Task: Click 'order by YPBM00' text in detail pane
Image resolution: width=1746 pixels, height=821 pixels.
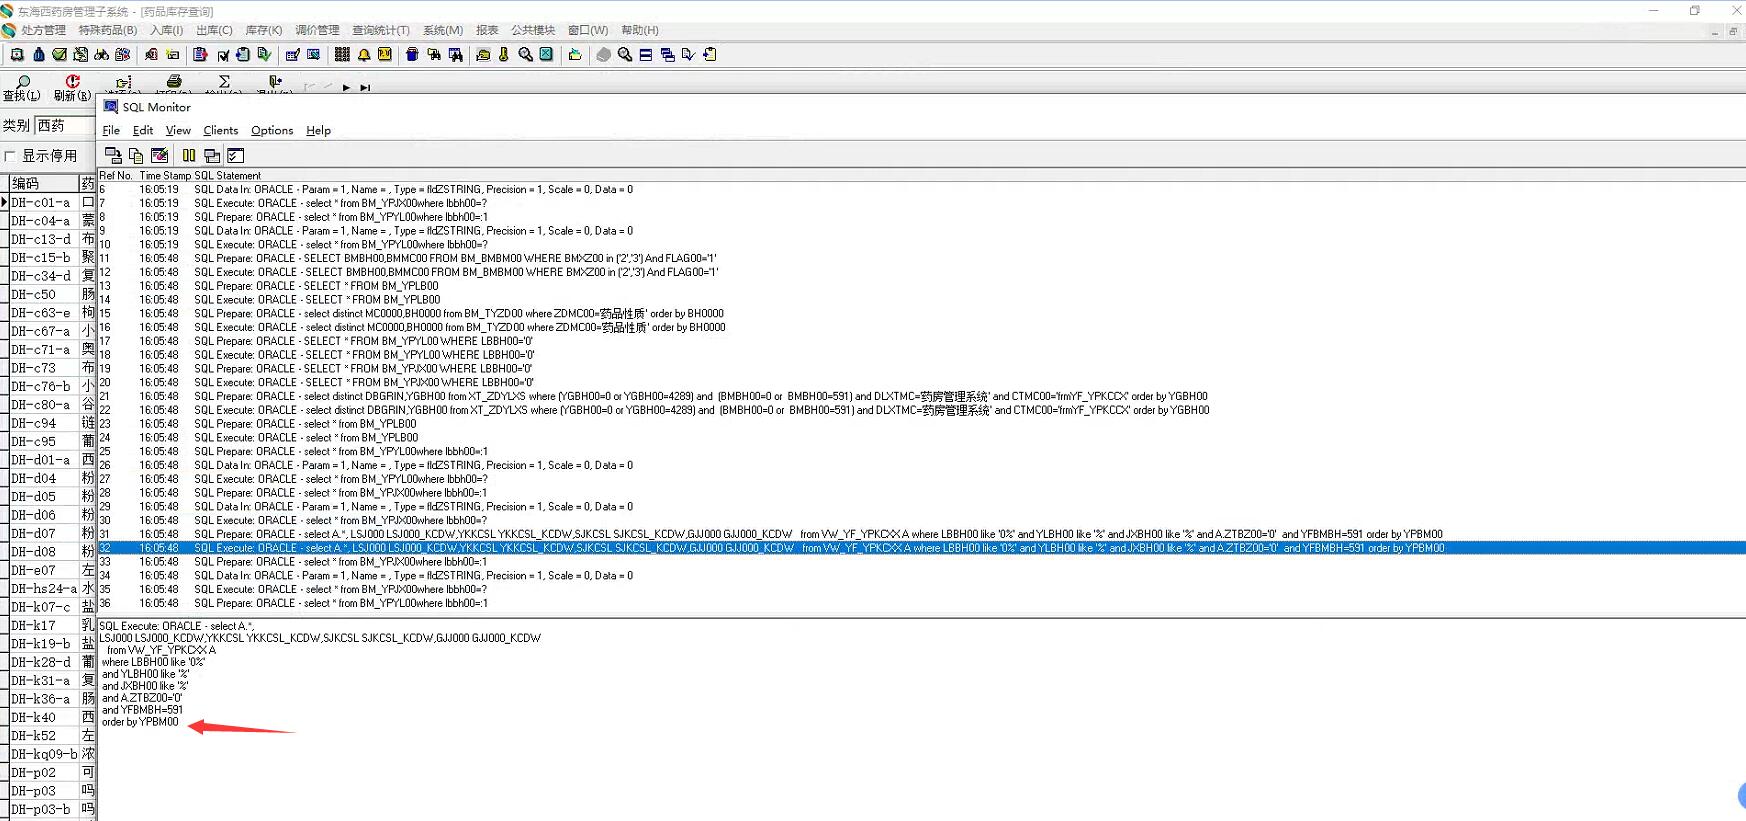Action: tap(140, 722)
